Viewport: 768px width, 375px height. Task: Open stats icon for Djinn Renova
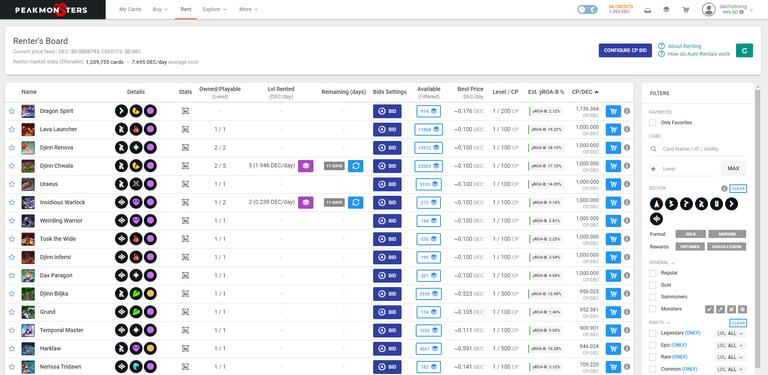point(185,147)
